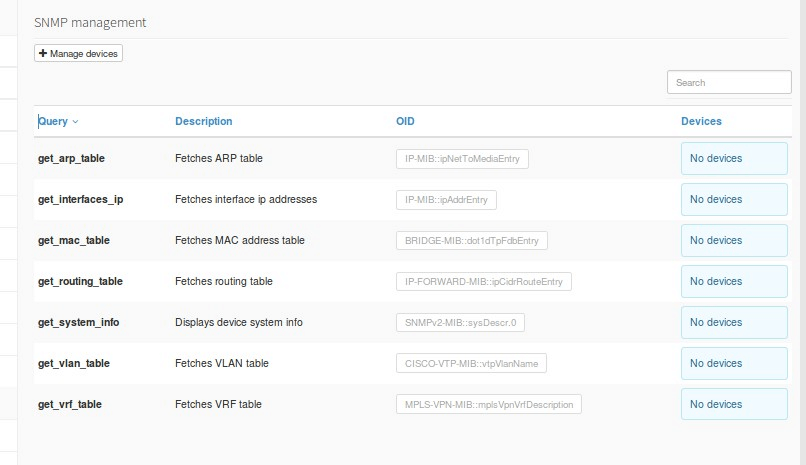Sort table by Devices column header
The height and width of the screenshot is (465, 806).
click(701, 121)
